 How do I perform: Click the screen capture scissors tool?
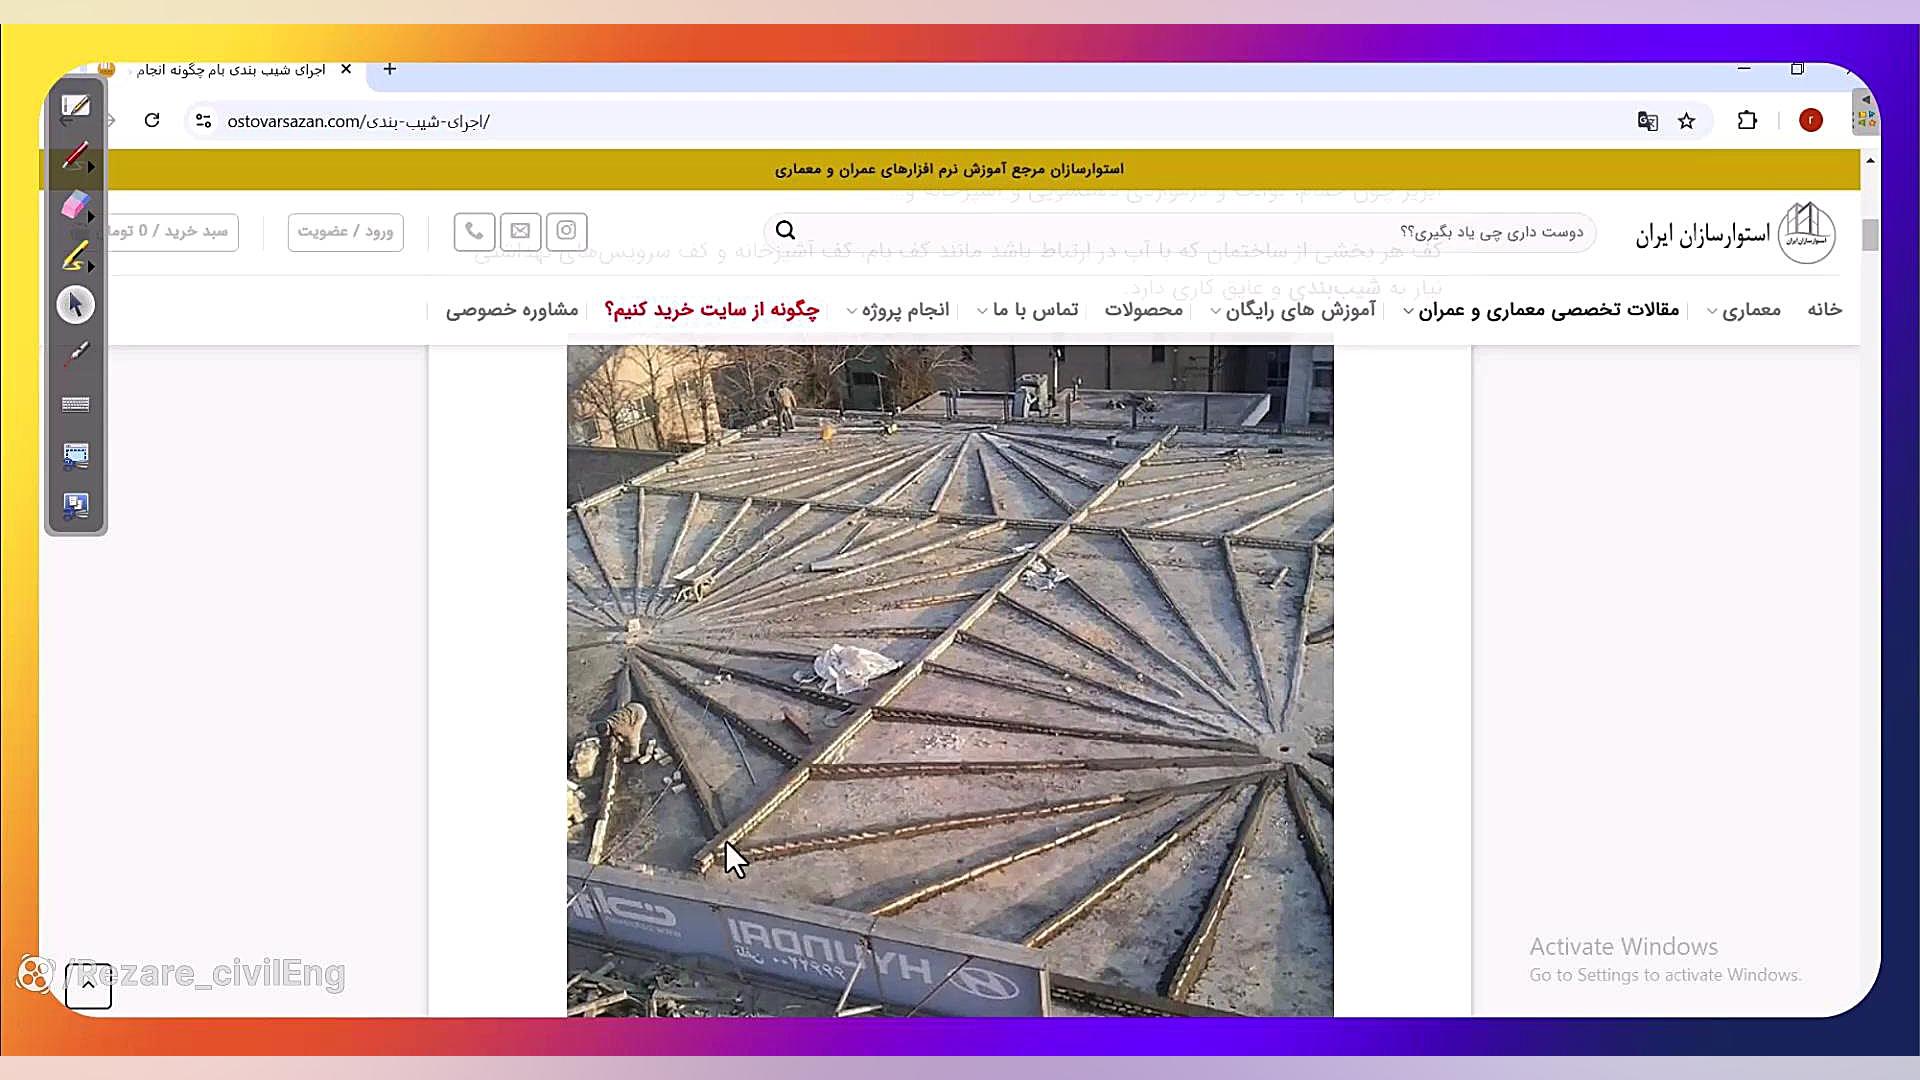click(x=75, y=455)
